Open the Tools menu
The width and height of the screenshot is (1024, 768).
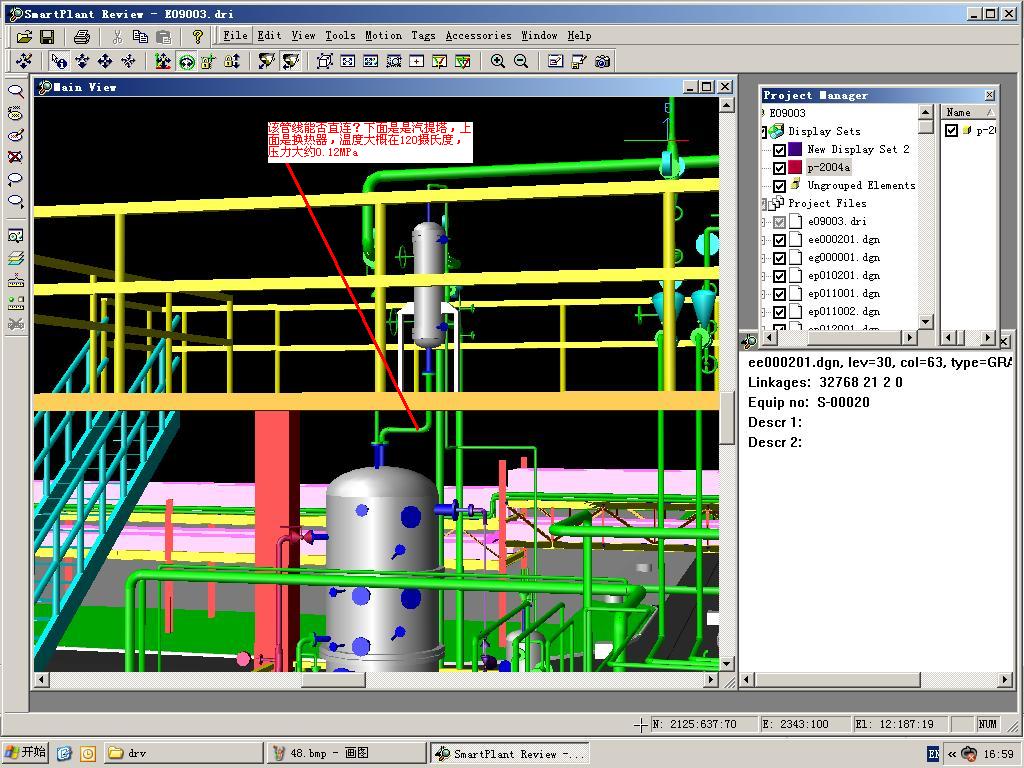tap(340, 35)
